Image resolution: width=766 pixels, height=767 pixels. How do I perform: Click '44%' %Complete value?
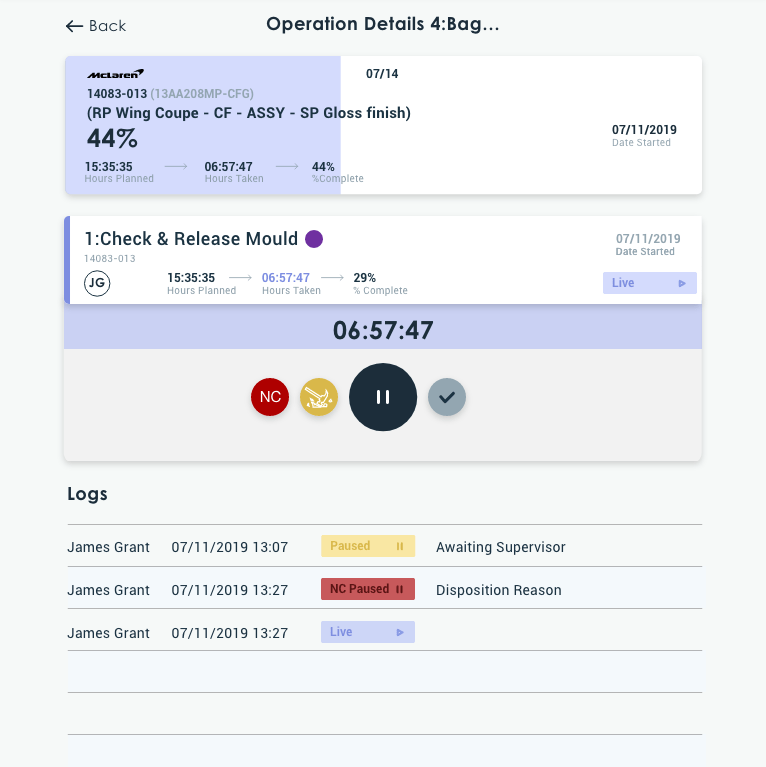323,167
